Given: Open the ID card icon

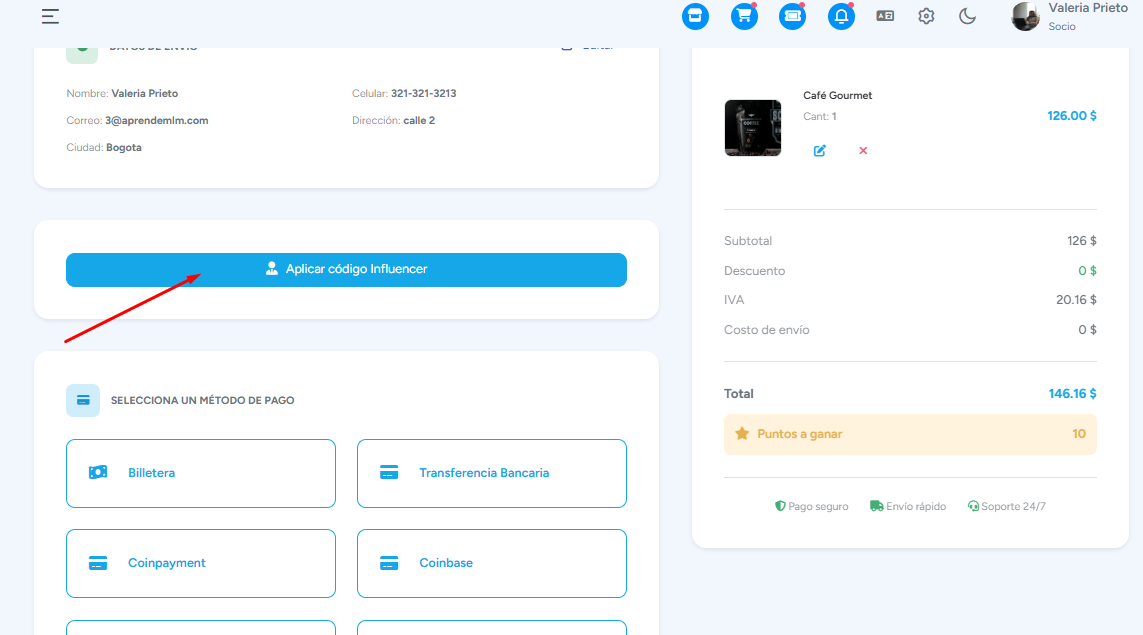Looking at the screenshot, I should click(x=885, y=16).
